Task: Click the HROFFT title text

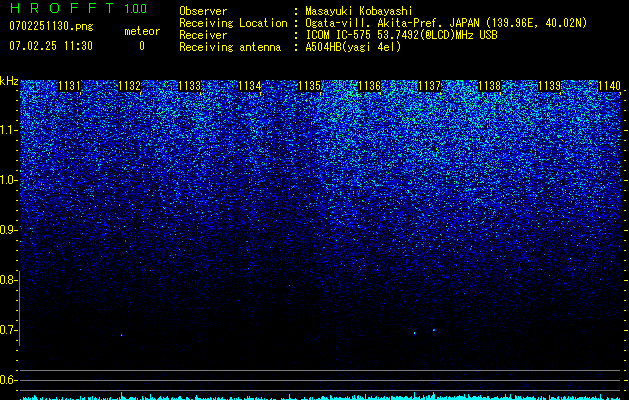Action: click(x=63, y=8)
